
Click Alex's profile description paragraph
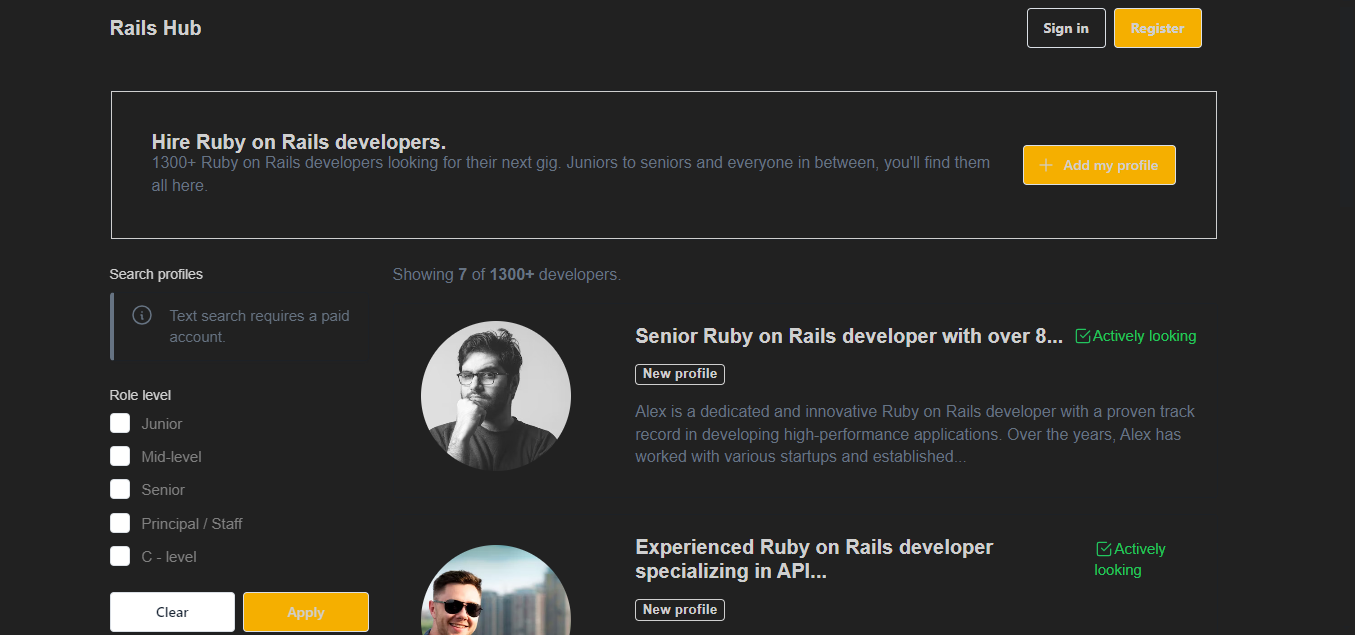[x=915, y=434]
